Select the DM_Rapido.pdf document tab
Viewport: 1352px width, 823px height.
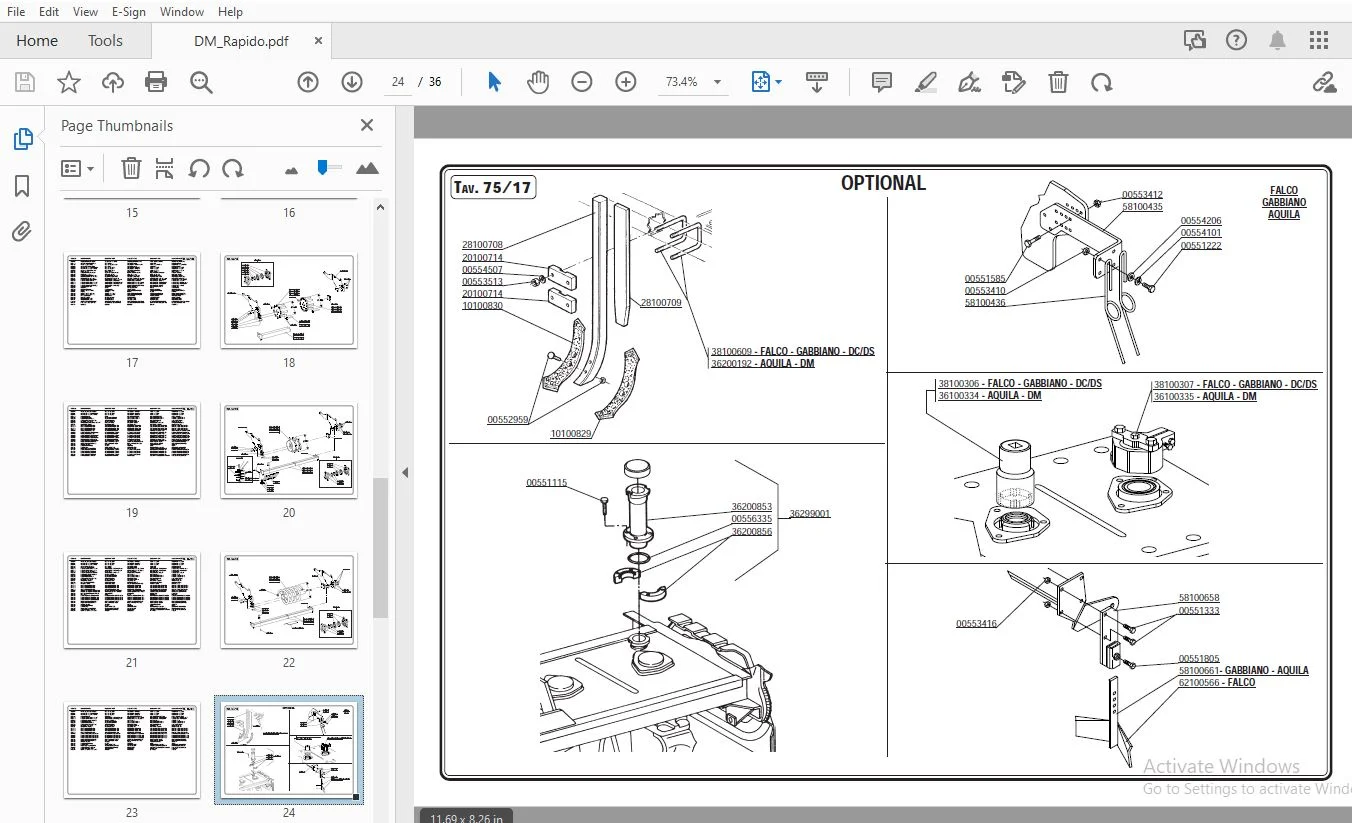pyautogui.click(x=241, y=41)
